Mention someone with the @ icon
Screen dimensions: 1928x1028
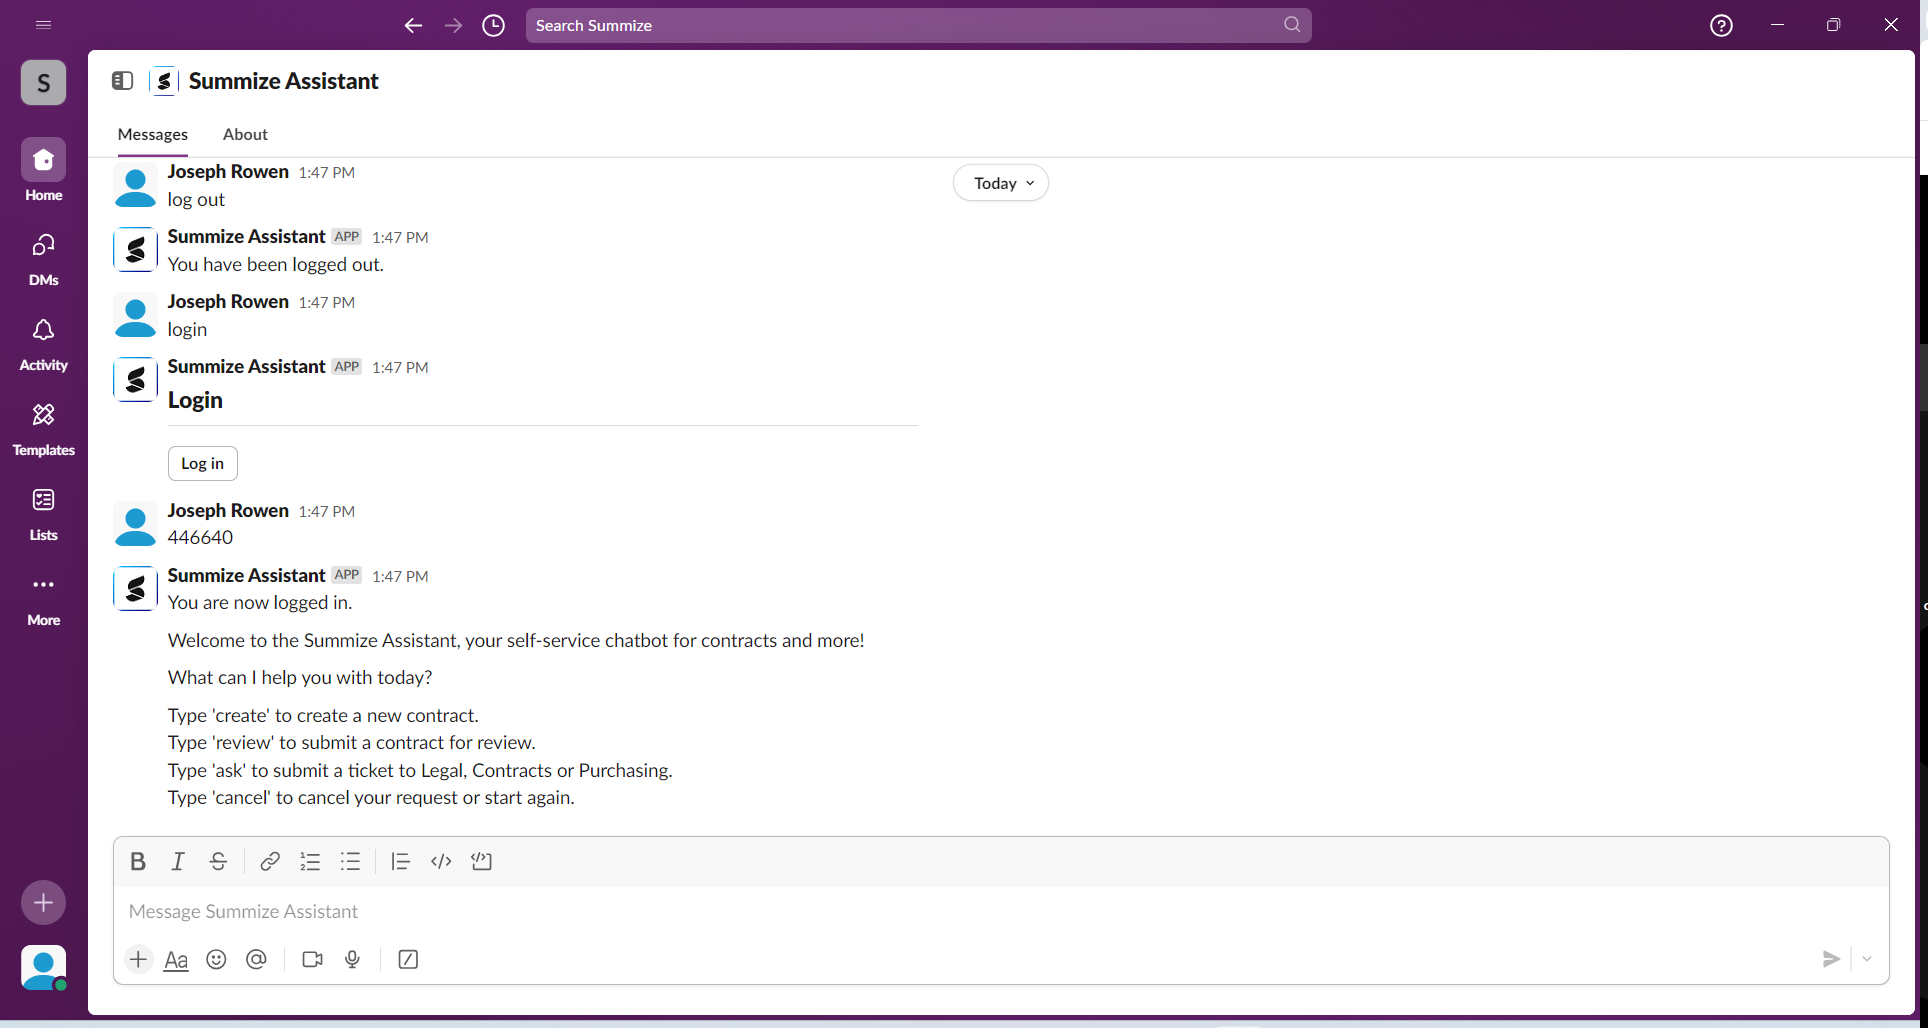(x=256, y=960)
